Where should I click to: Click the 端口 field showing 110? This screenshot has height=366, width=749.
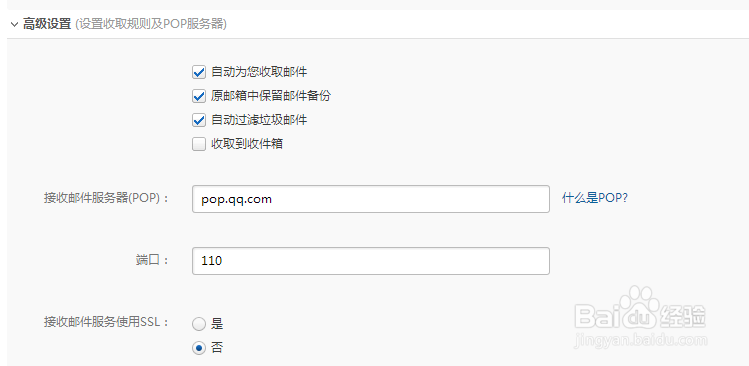coord(371,261)
